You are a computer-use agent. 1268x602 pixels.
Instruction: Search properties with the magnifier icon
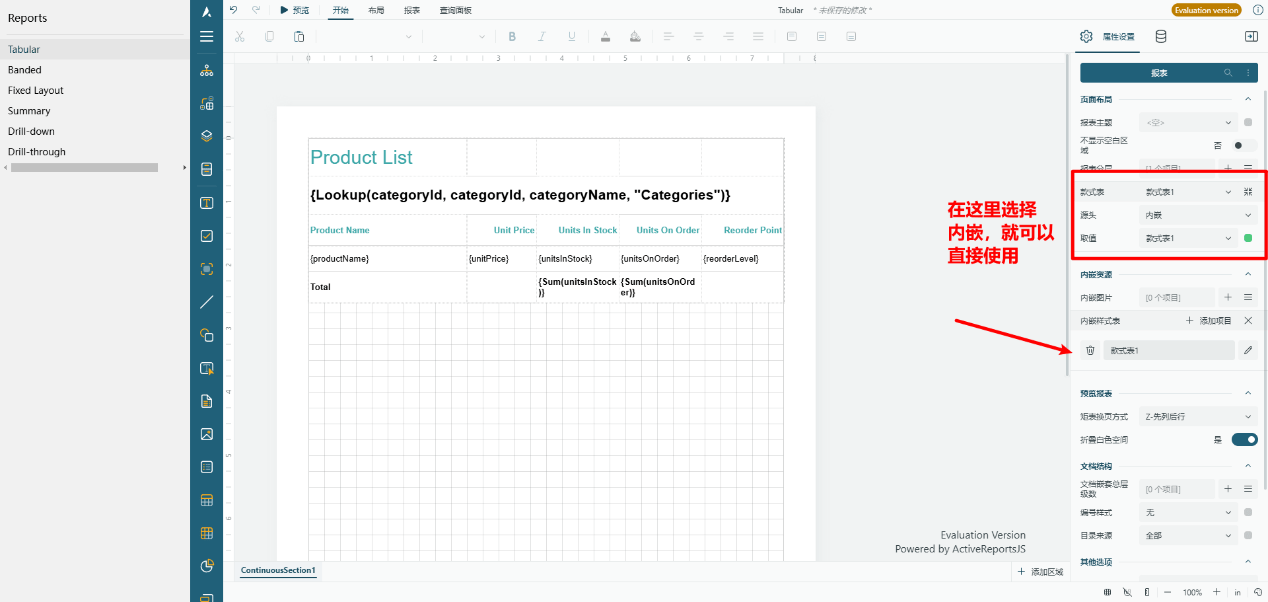pos(1229,73)
